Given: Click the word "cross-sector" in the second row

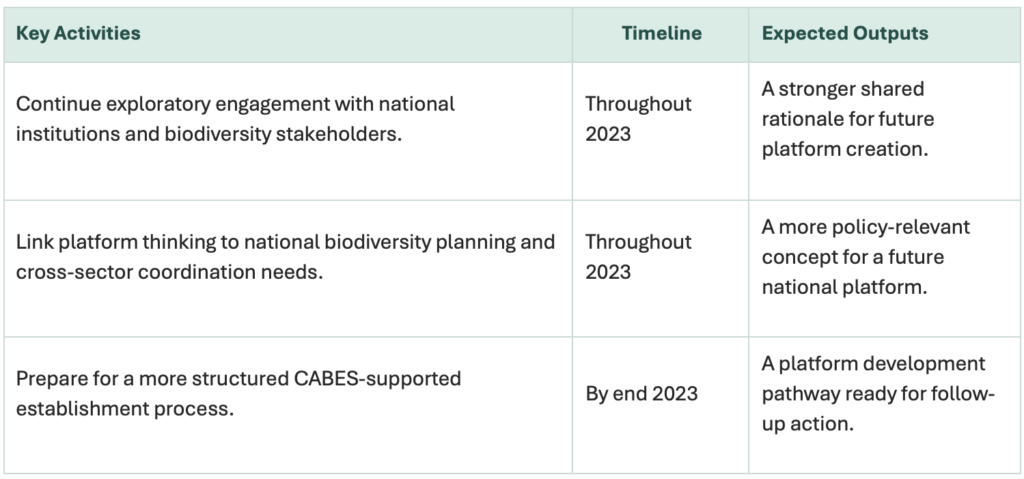Looking at the screenshot, I should [x=66, y=271].
